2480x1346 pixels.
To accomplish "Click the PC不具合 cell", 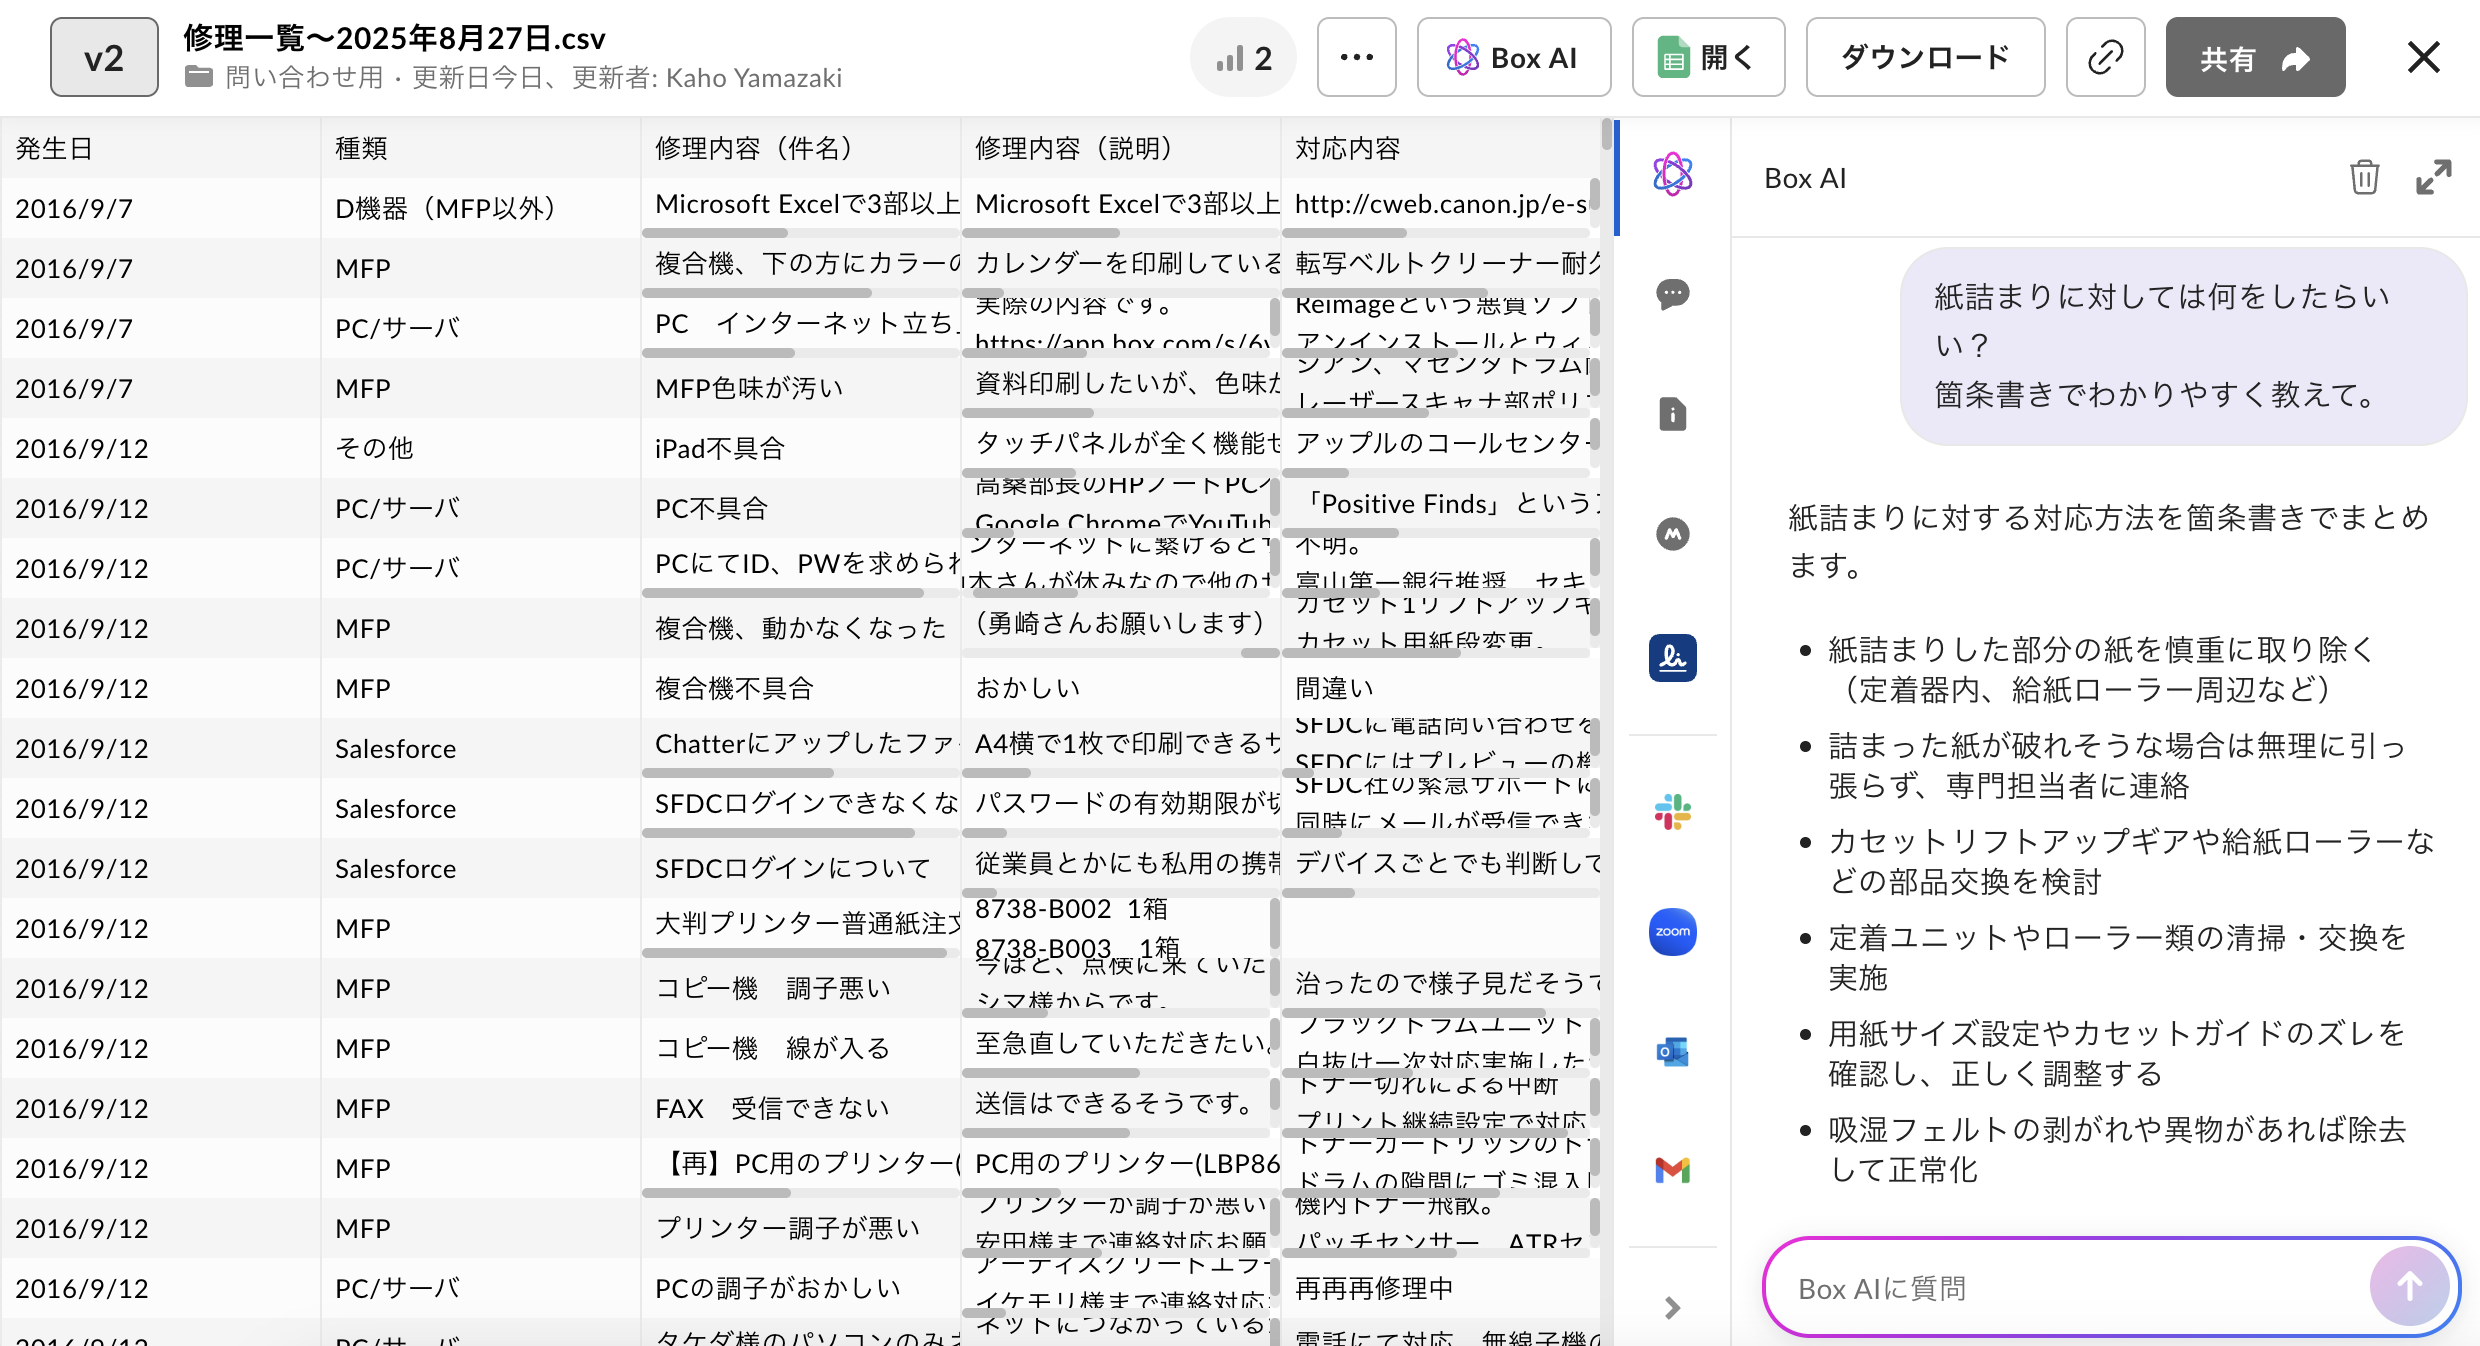I will pos(800,508).
